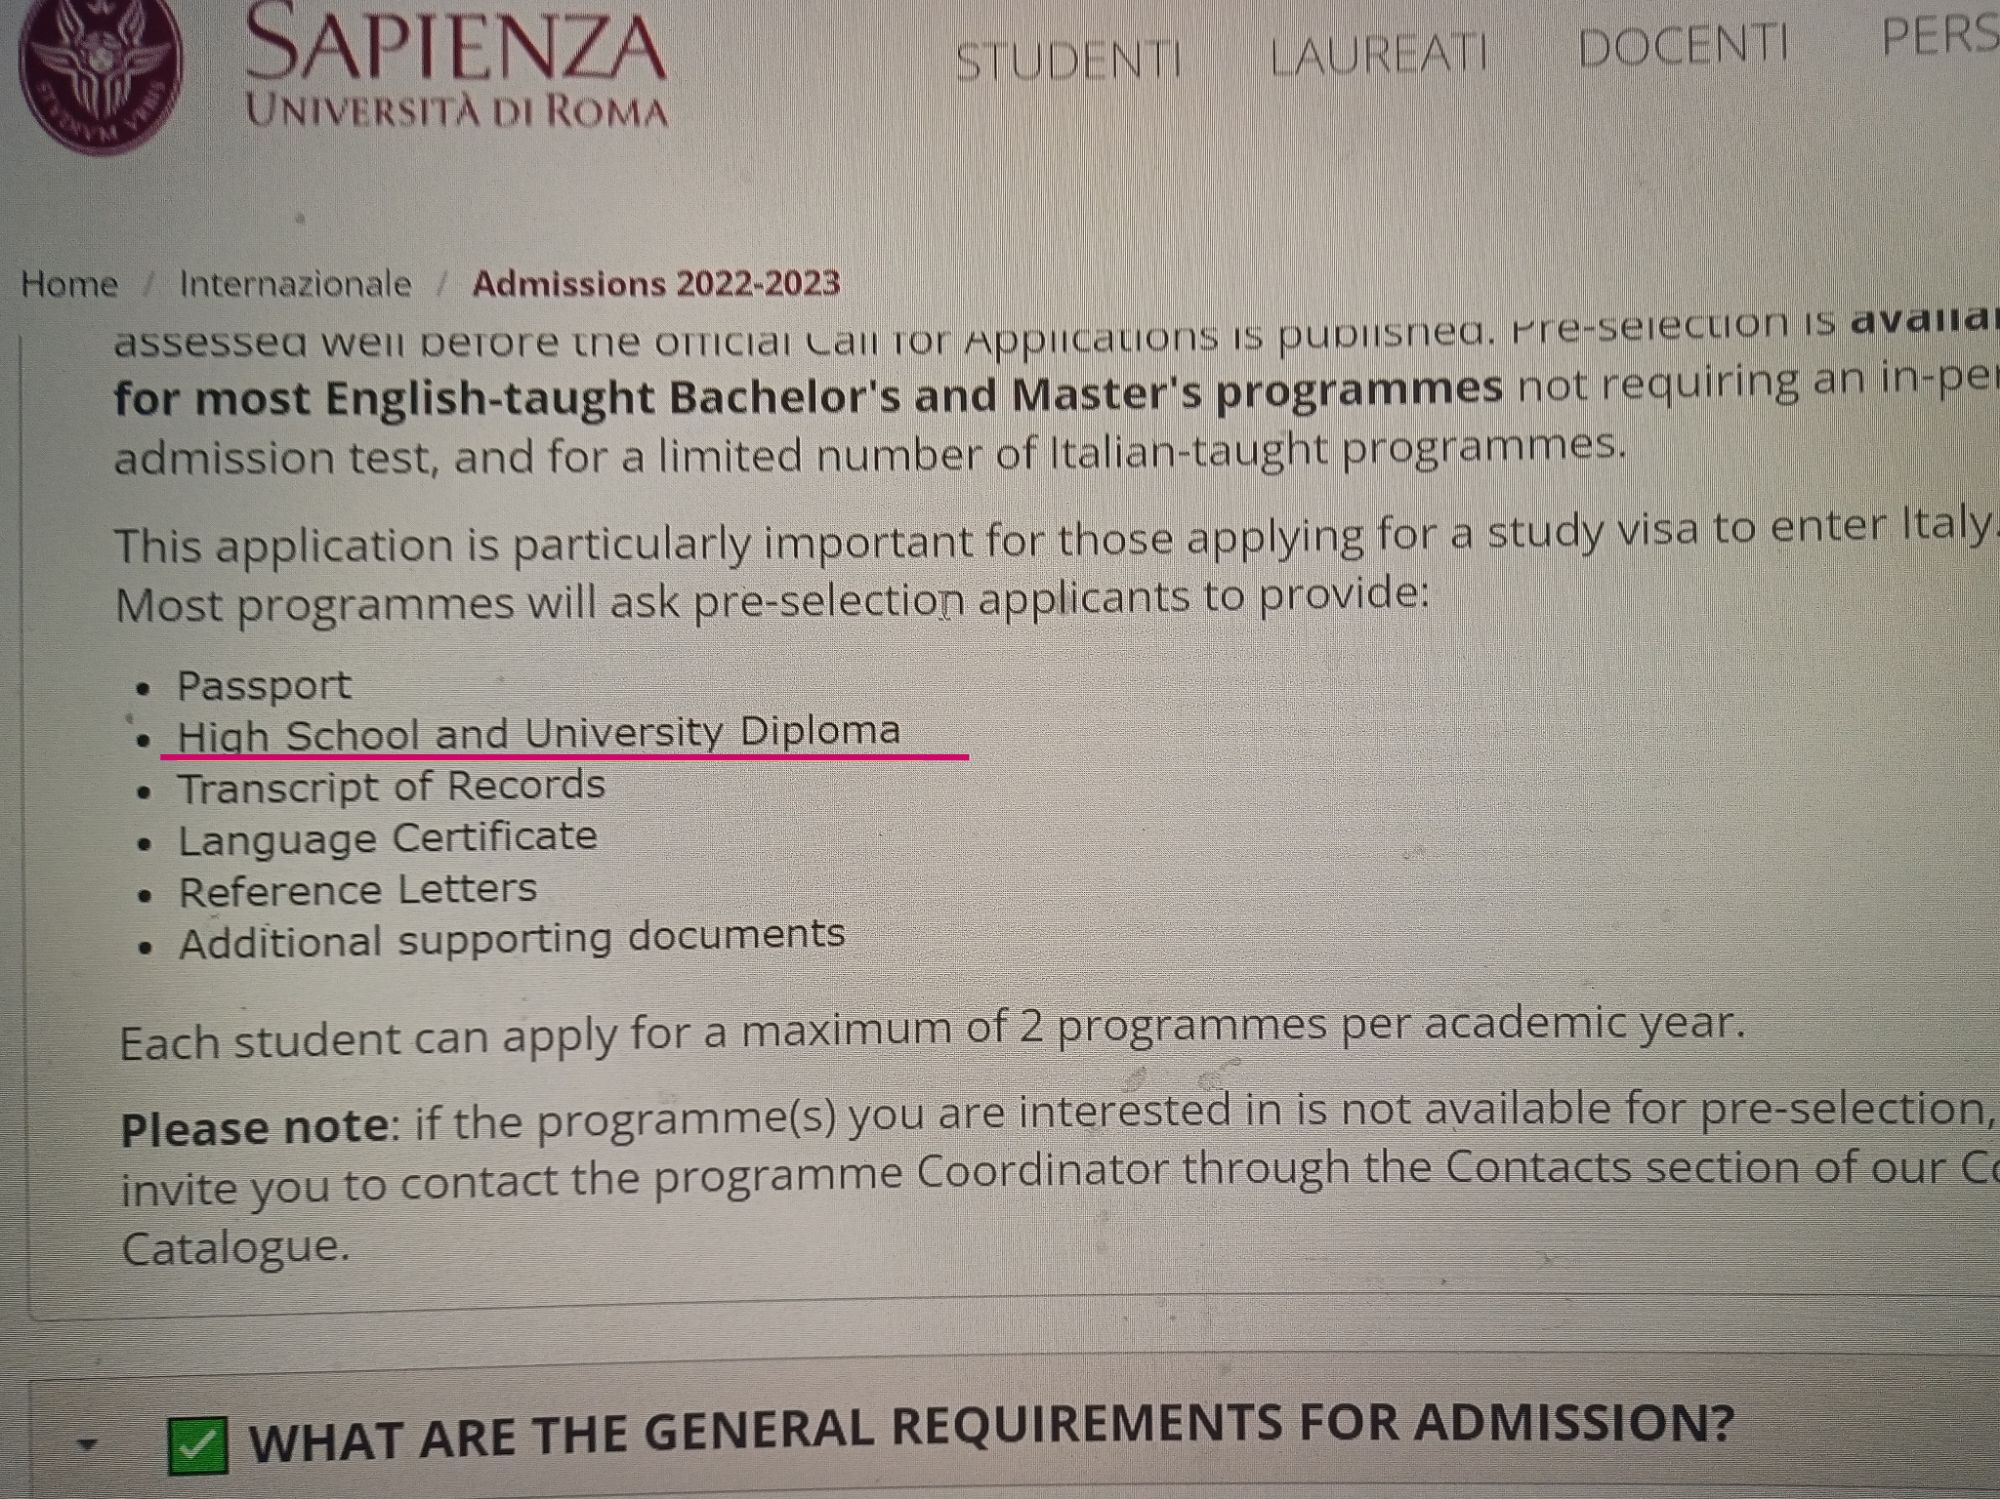Go to Home breadcrumb link
The width and height of the screenshot is (2000, 1499).
point(69,284)
